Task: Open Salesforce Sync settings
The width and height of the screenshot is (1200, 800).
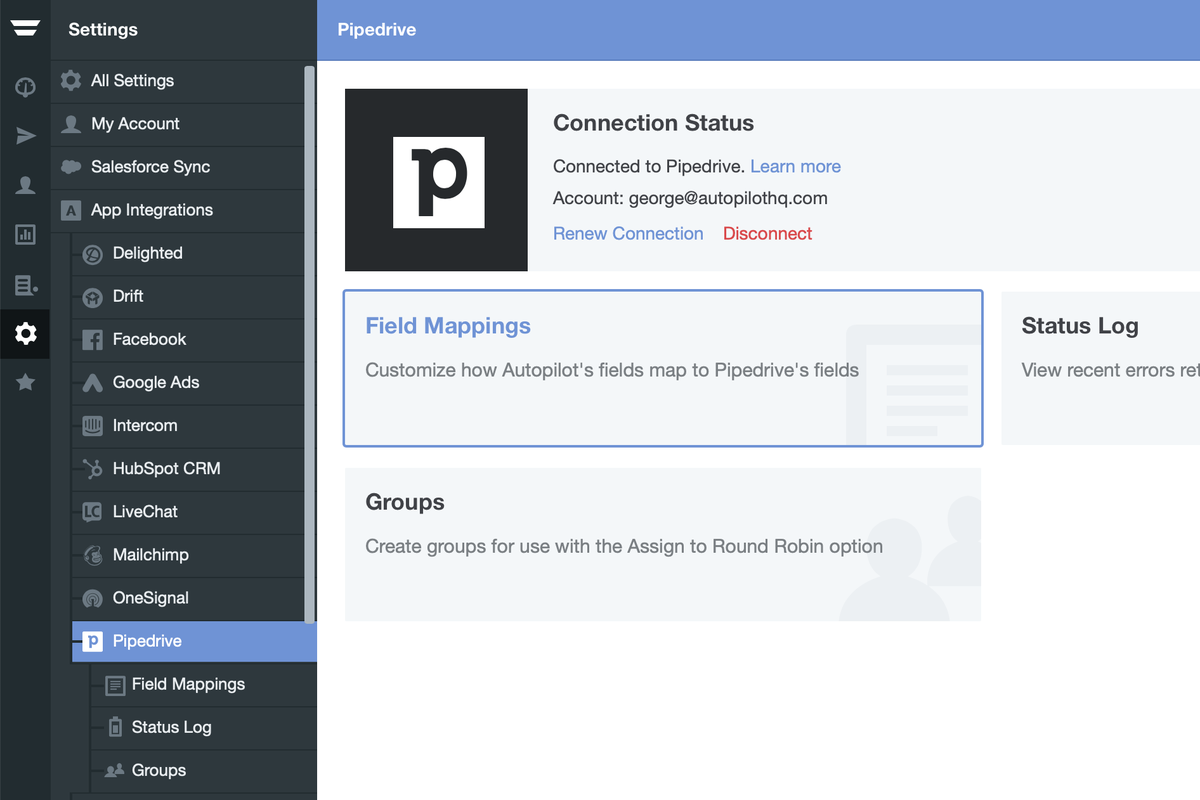Action: point(178,167)
